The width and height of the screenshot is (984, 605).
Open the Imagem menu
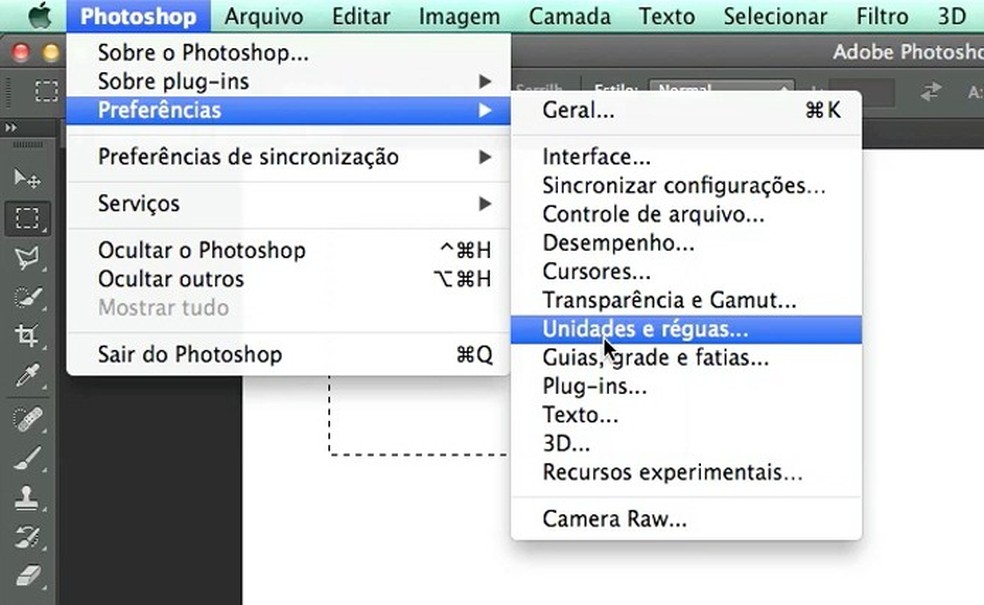[x=458, y=16]
